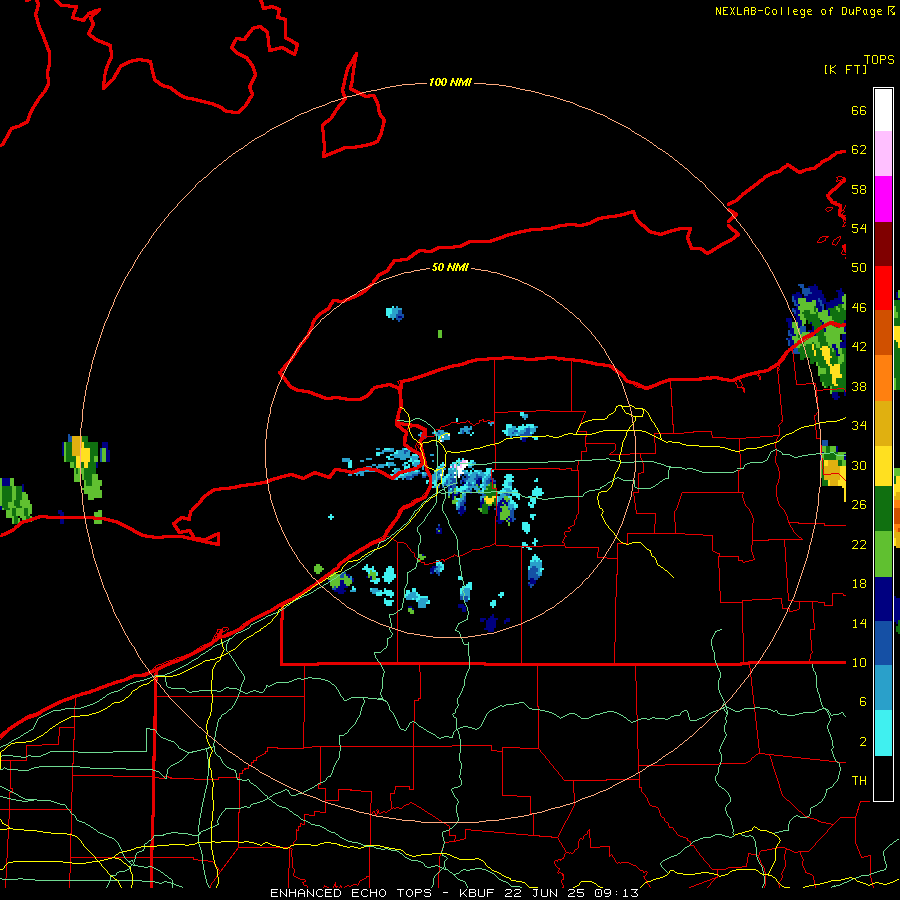The width and height of the screenshot is (900, 900).
Task: Select the light green legend band
Action: [x=883, y=554]
